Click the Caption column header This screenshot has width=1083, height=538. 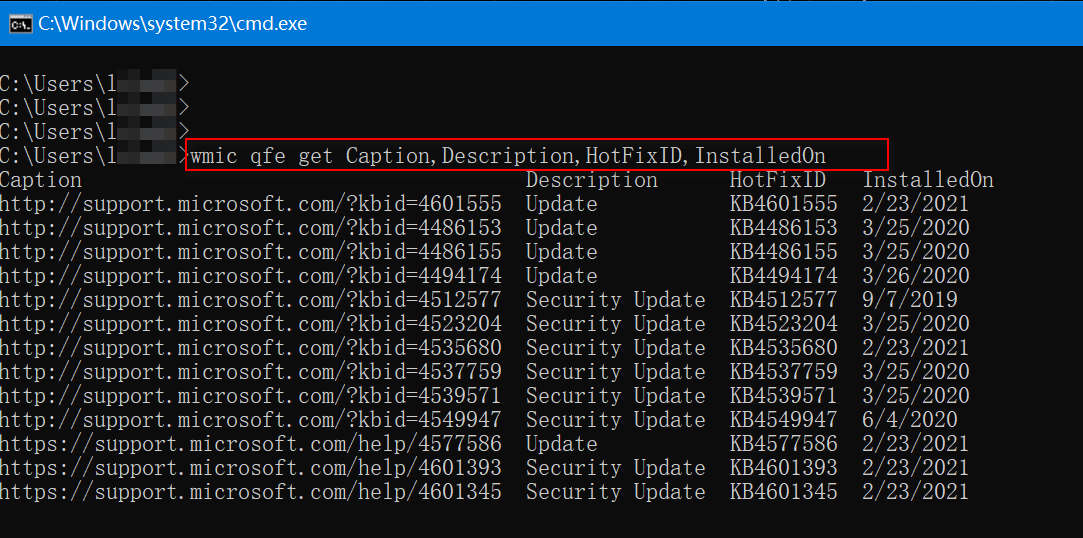[41, 180]
